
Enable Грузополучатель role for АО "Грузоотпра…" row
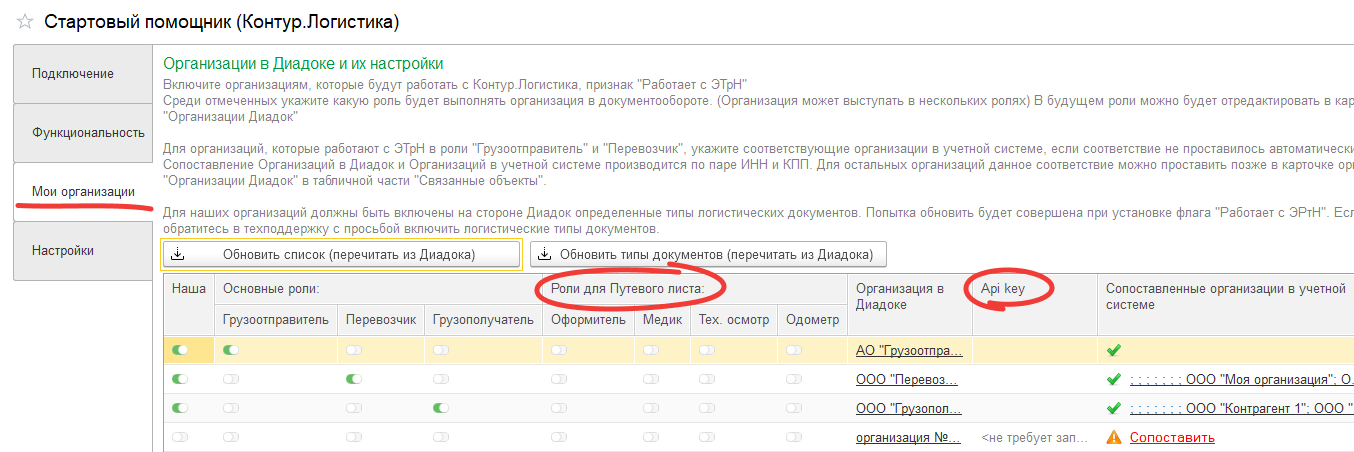441,351
